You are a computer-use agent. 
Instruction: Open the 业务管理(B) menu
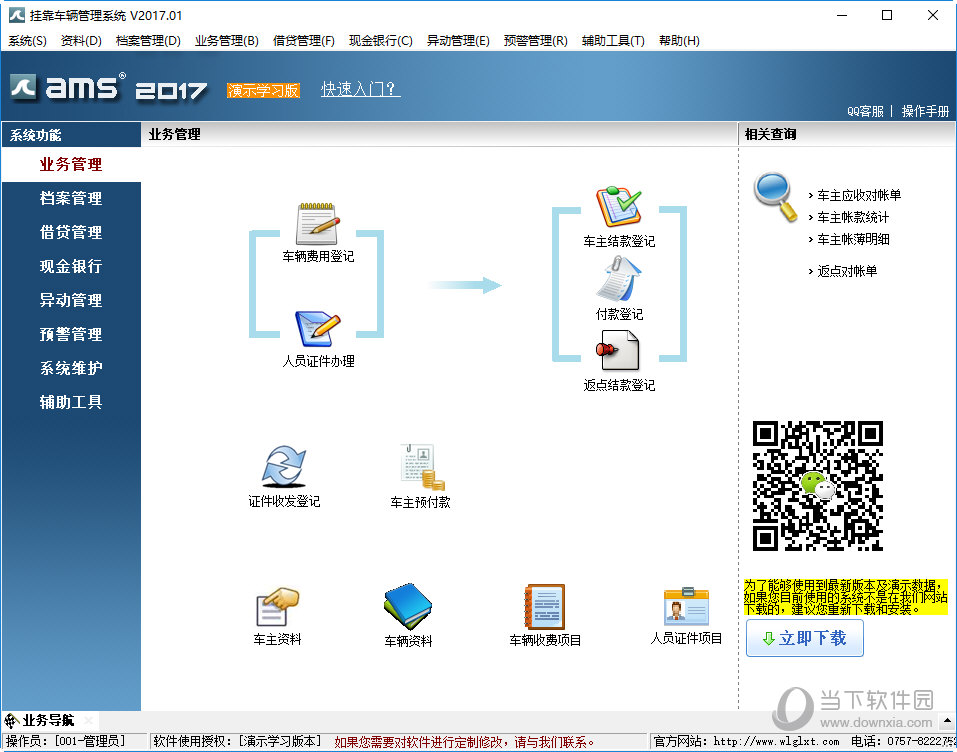tap(227, 41)
